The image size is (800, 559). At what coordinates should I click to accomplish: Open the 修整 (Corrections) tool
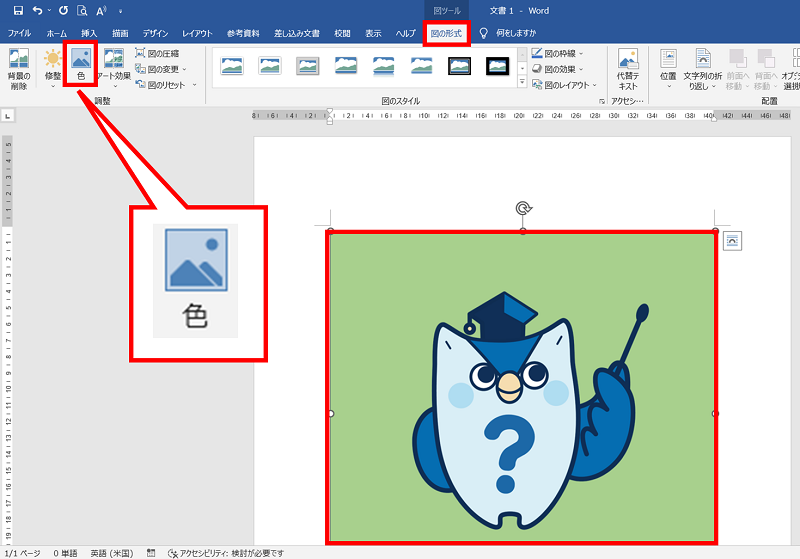52,66
